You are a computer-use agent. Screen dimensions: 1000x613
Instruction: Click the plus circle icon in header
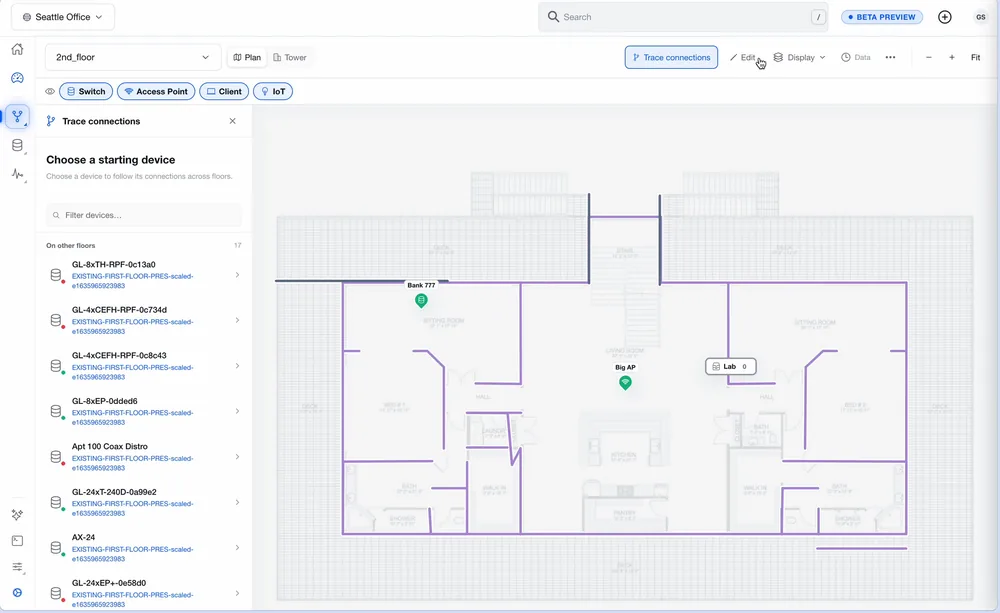[945, 17]
